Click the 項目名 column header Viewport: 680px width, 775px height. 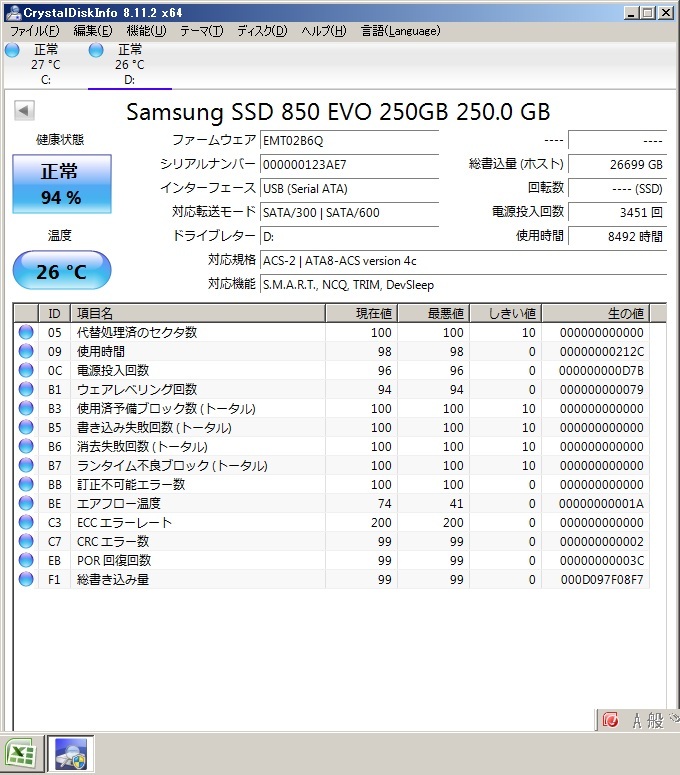pyautogui.click(x=198, y=313)
